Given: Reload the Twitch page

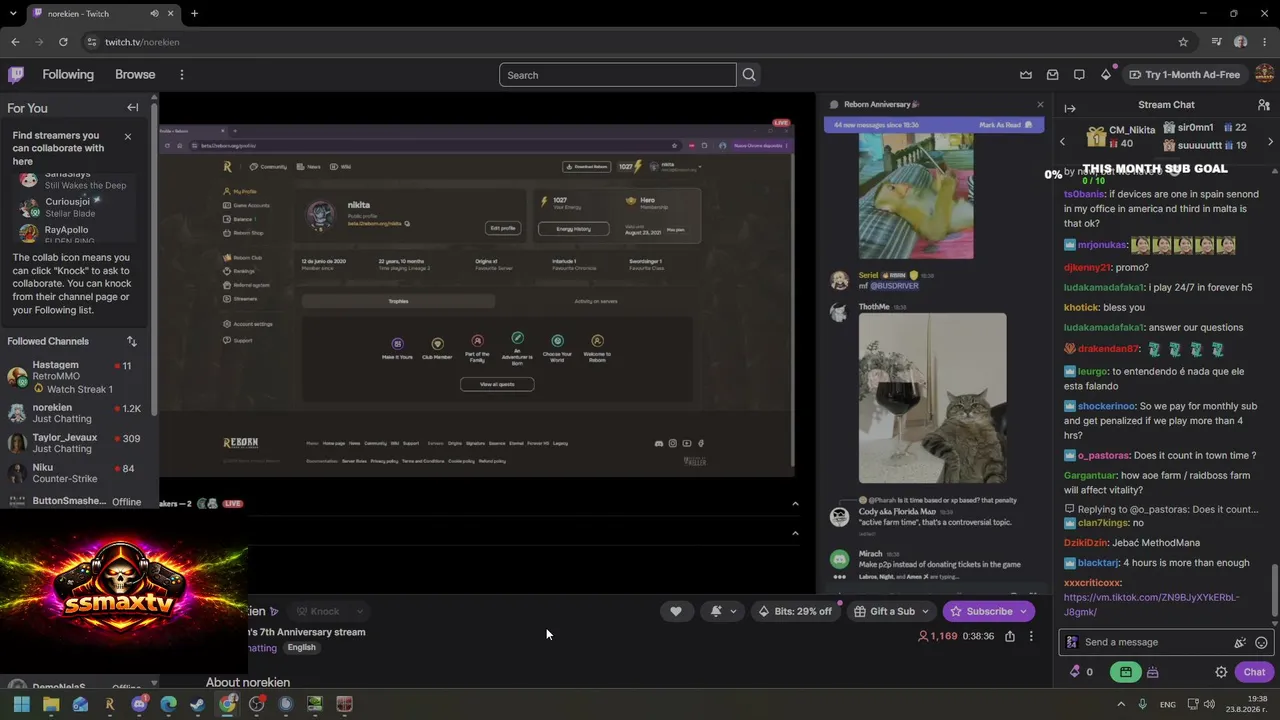Looking at the screenshot, I should click(63, 42).
